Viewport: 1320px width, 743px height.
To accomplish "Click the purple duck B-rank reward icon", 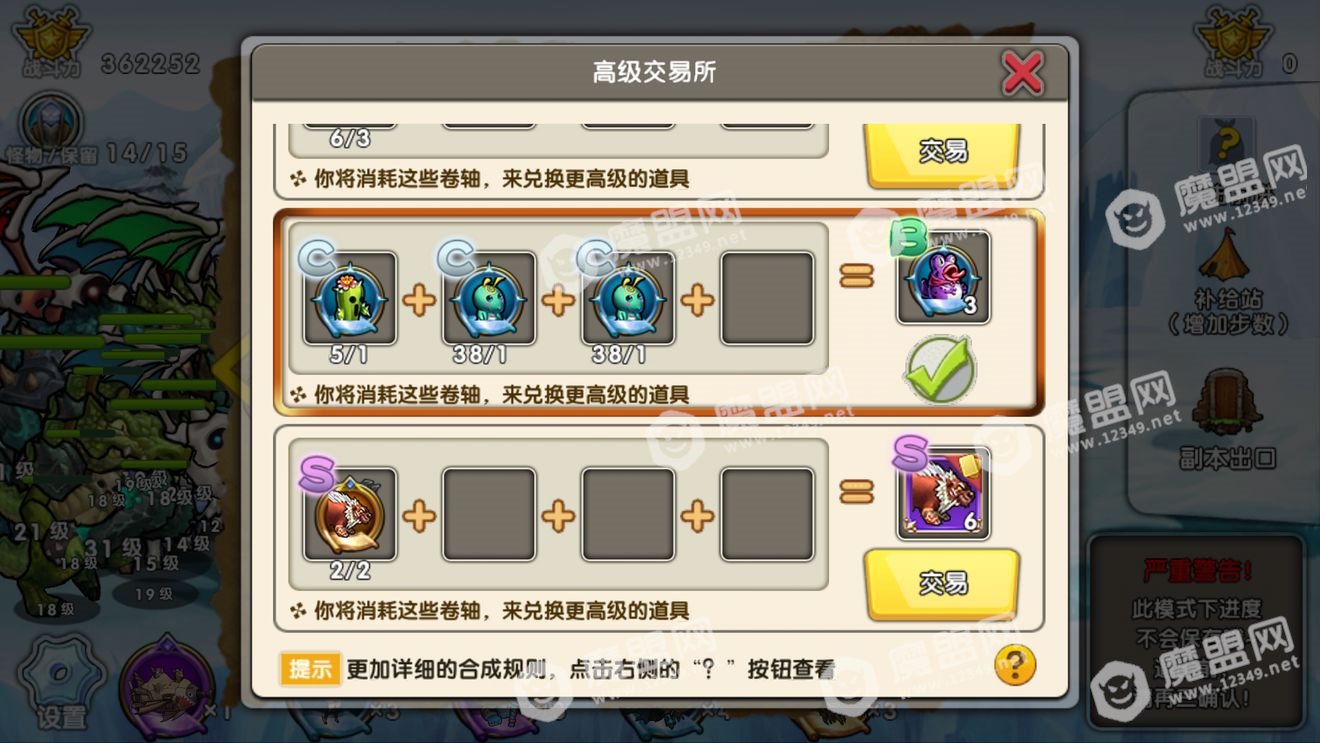I will [943, 277].
